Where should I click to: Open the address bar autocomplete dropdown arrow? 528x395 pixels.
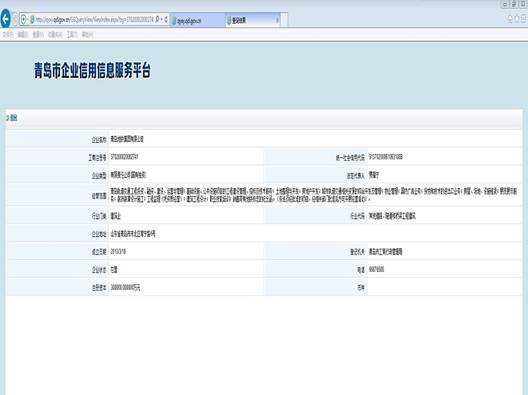tap(161, 20)
